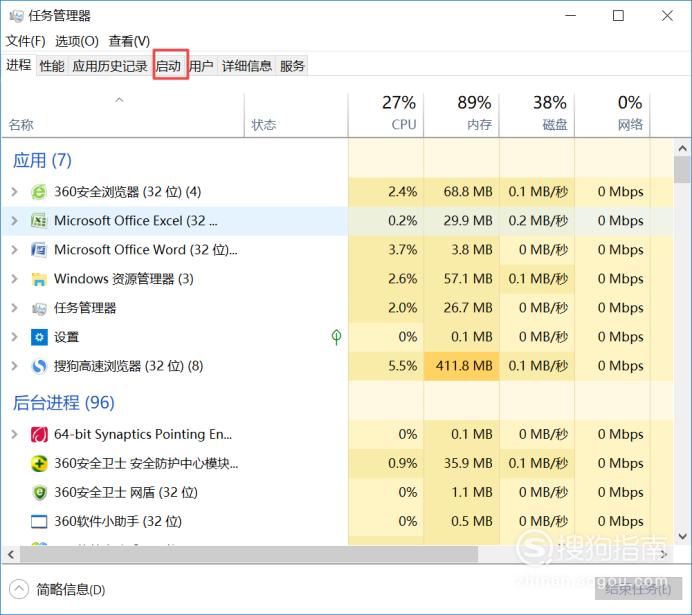The height and width of the screenshot is (615, 692).
Task: Switch to the 进程 tab
Action: coord(19,65)
